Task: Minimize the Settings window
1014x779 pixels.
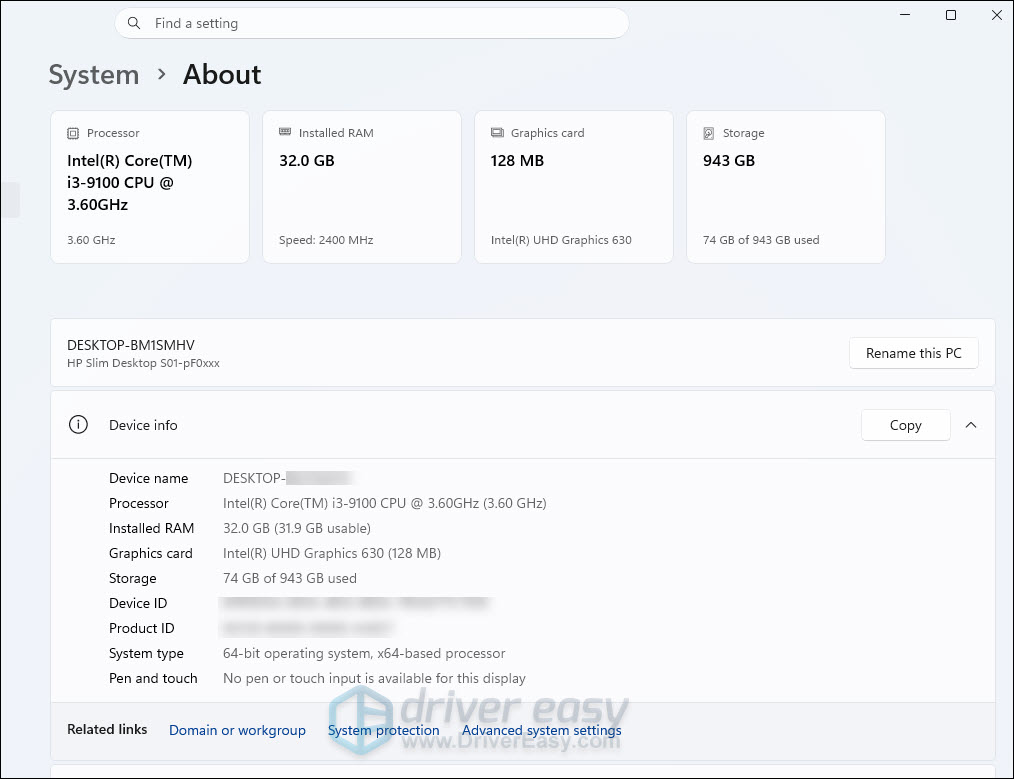Action: pyautogui.click(x=905, y=15)
